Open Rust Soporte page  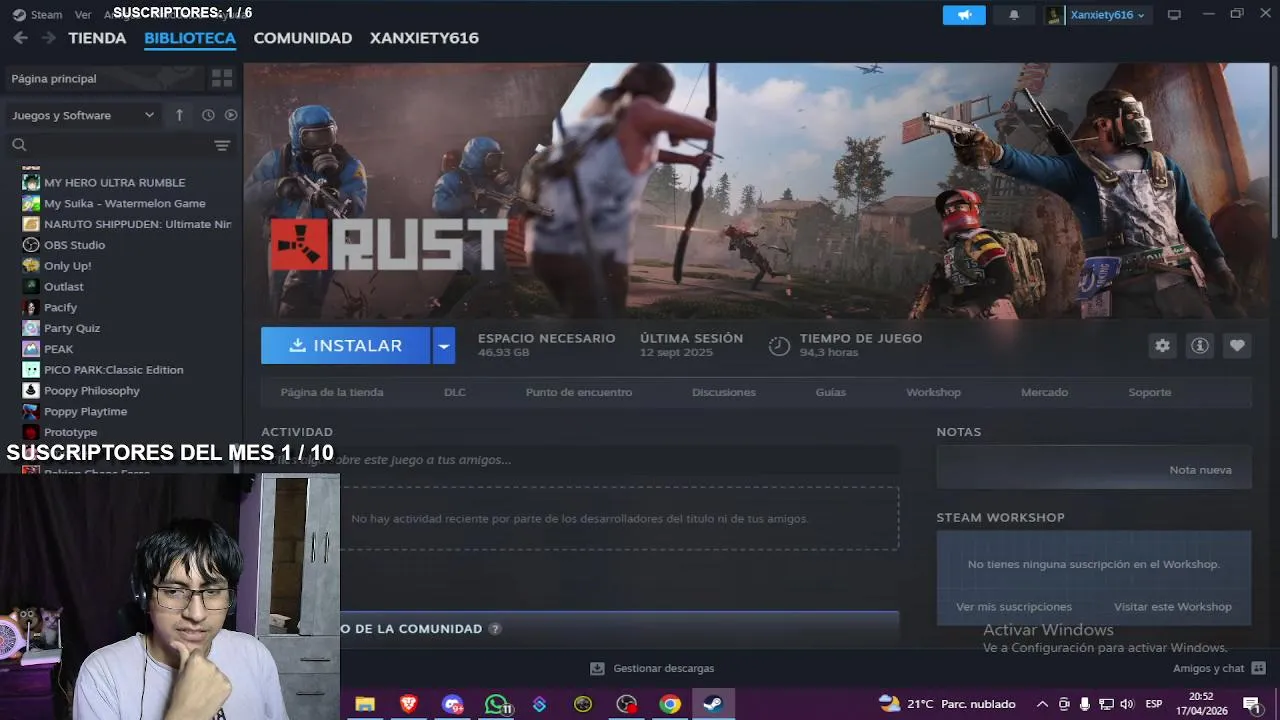1150,392
